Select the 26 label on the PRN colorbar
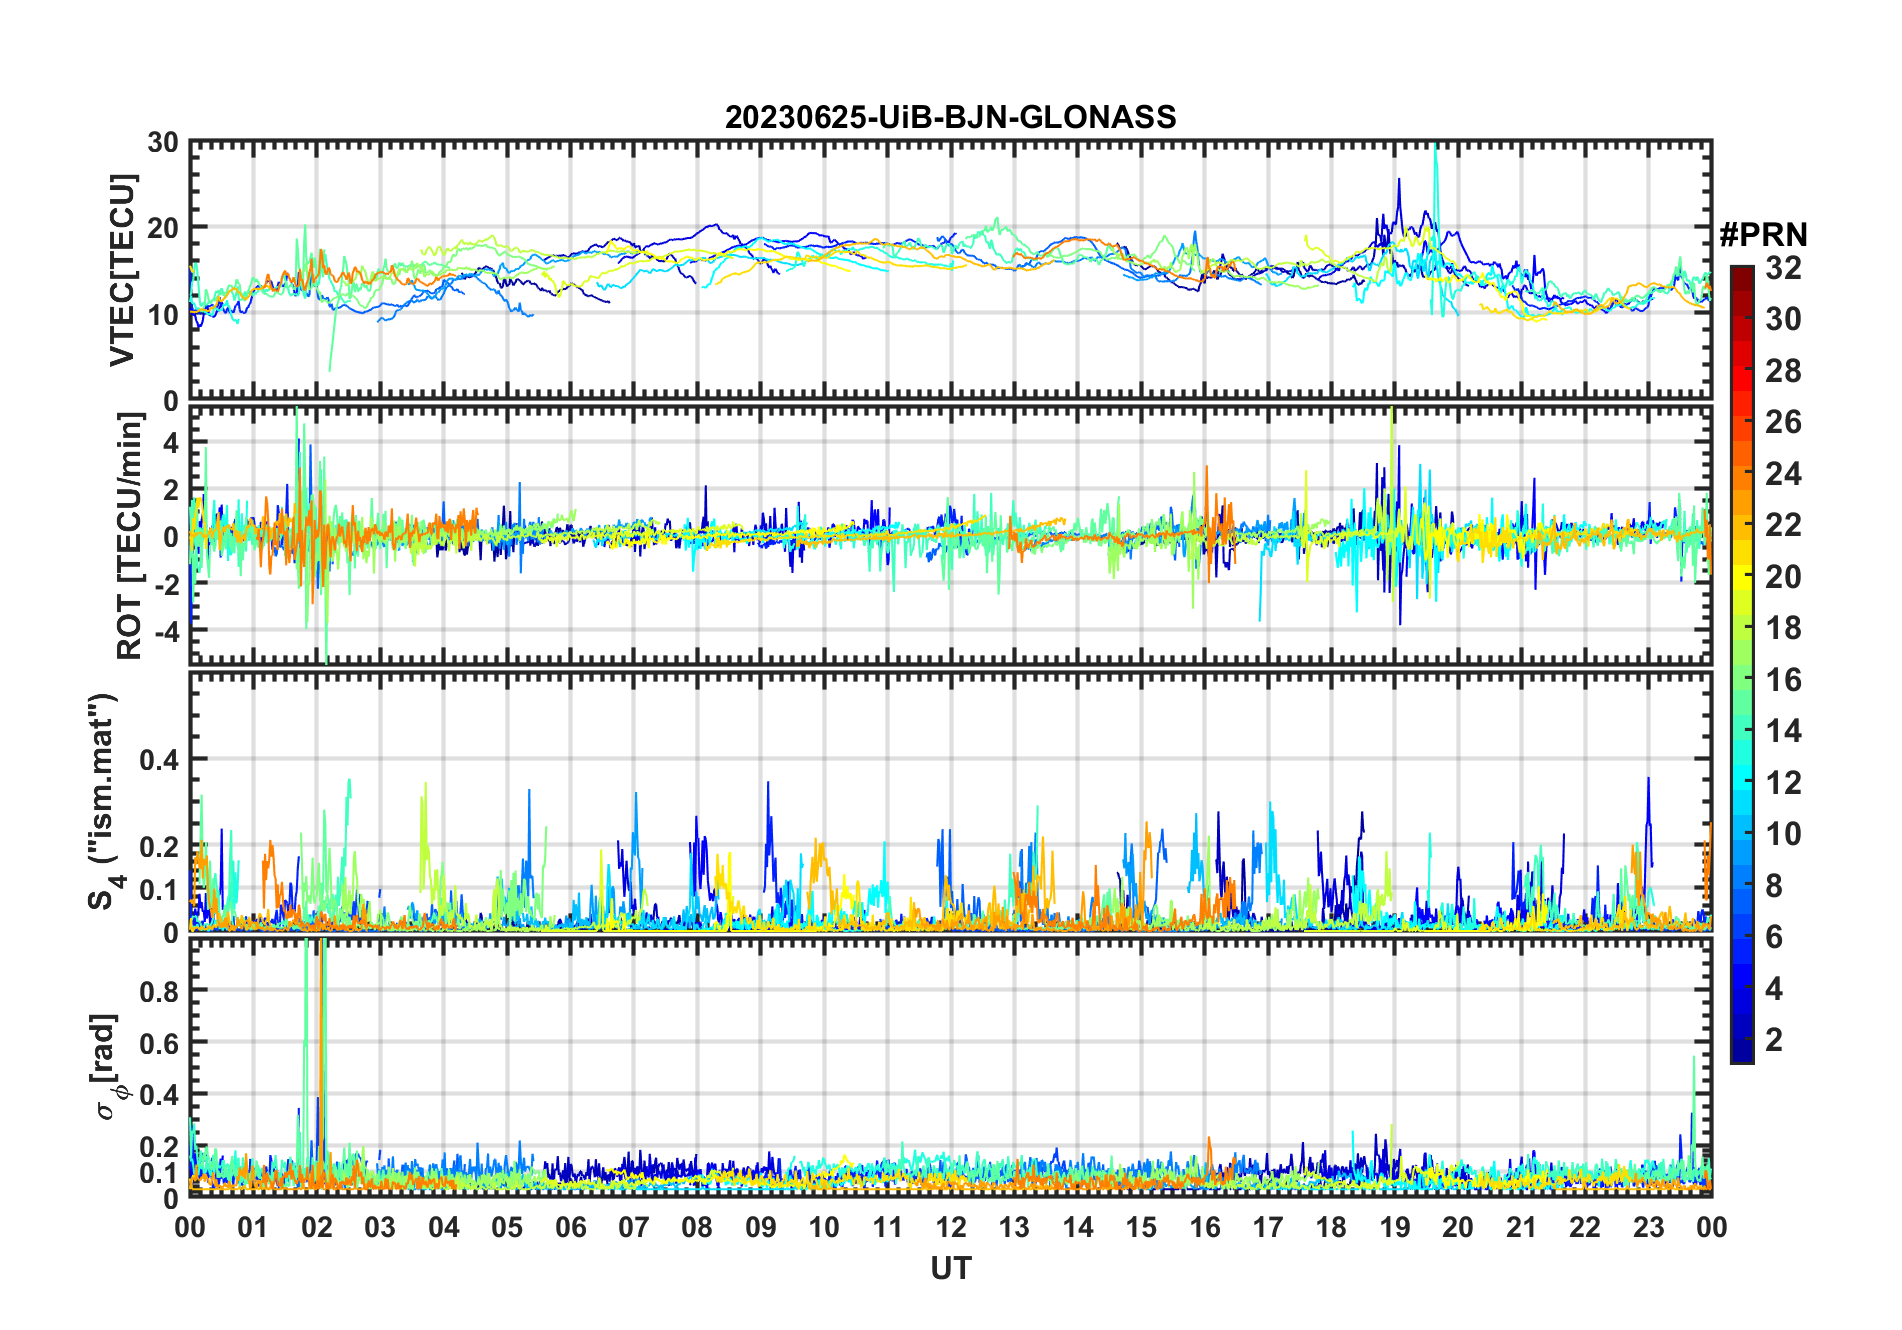Viewport: 1902px width, 1330px height. pos(1783,422)
